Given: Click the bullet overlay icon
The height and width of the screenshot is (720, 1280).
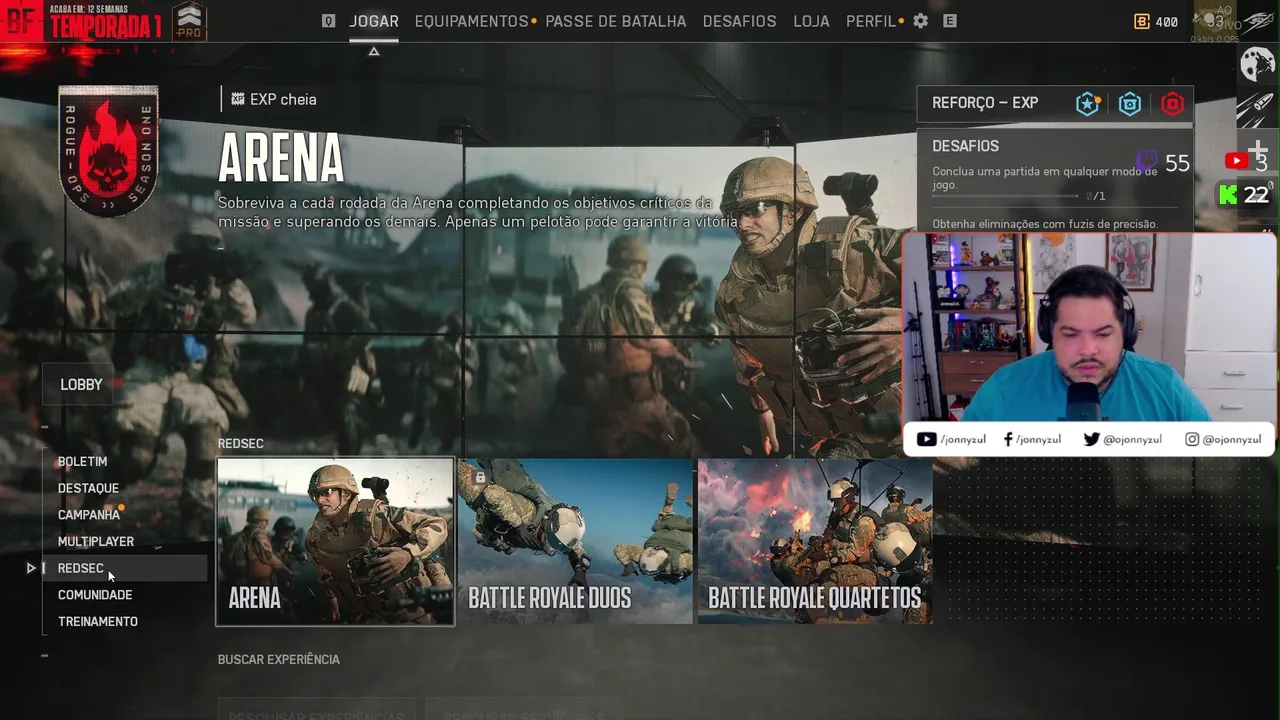Looking at the screenshot, I should [1258, 106].
